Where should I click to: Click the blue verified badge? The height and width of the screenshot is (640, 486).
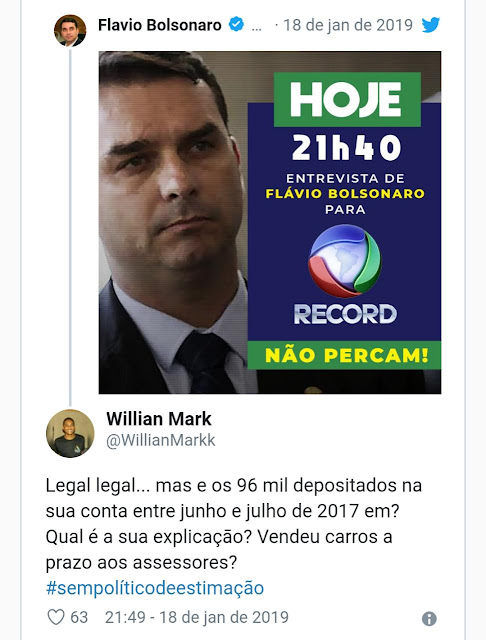tap(236, 24)
